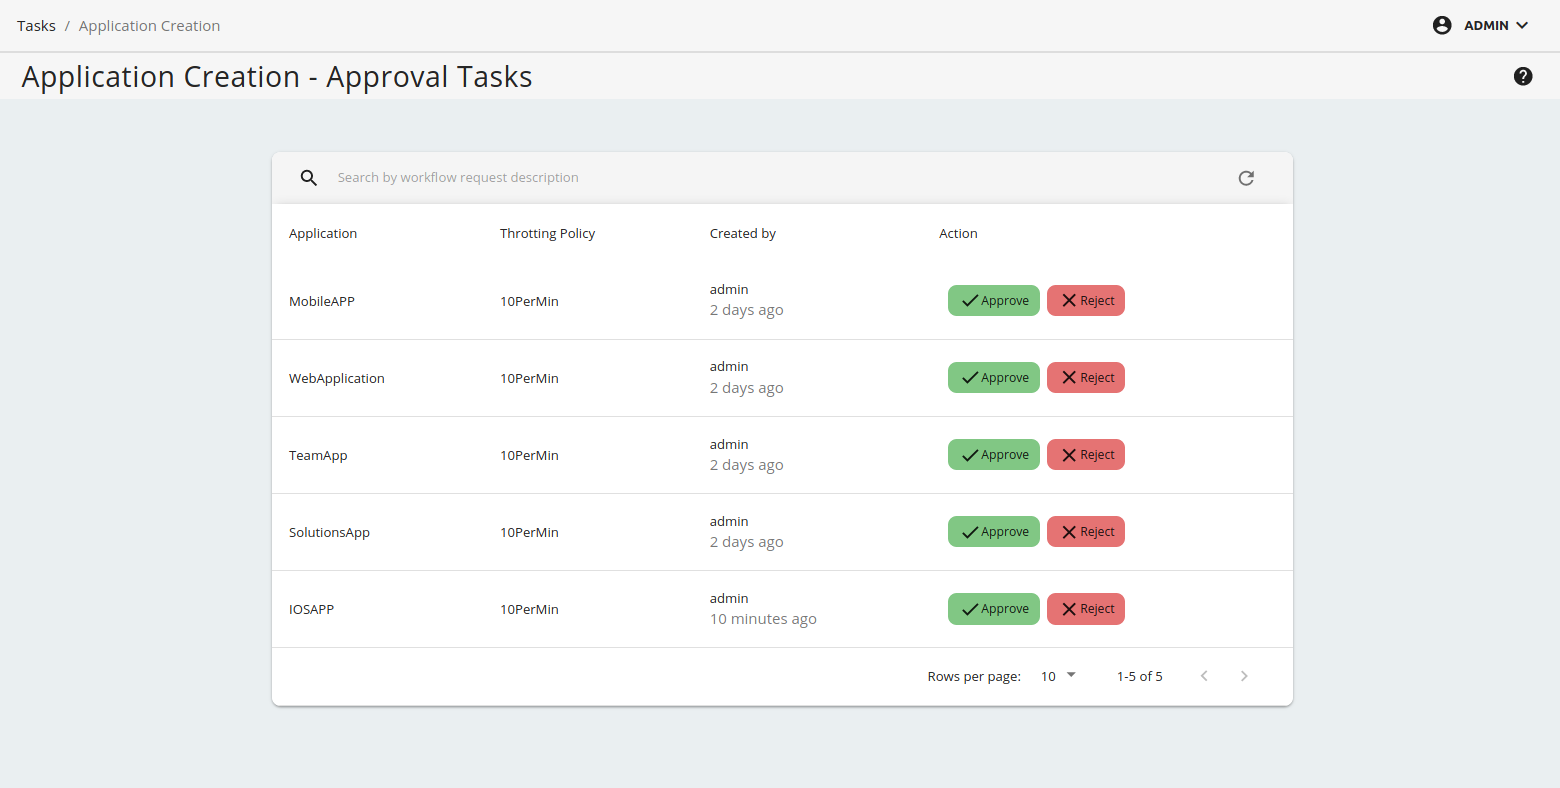Viewport: 1560px width, 788px height.
Task: Open the help question mark icon
Action: 1523,76
